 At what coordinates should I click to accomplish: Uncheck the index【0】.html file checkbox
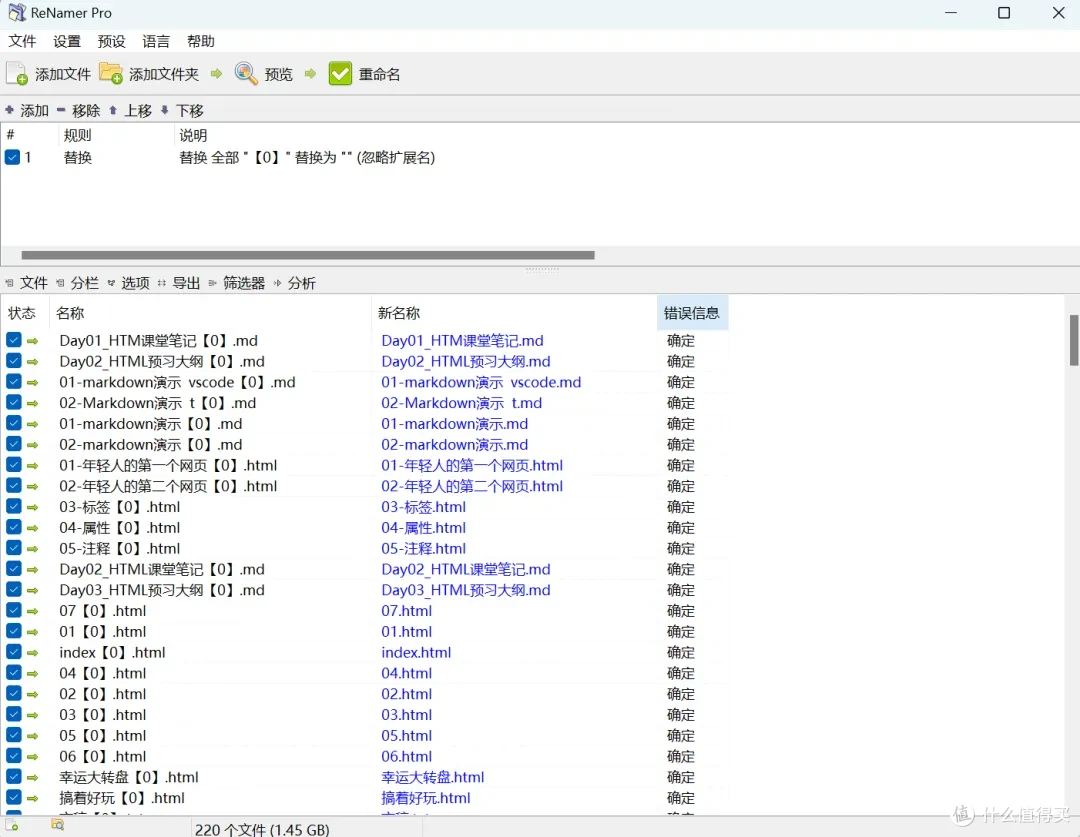(14, 652)
